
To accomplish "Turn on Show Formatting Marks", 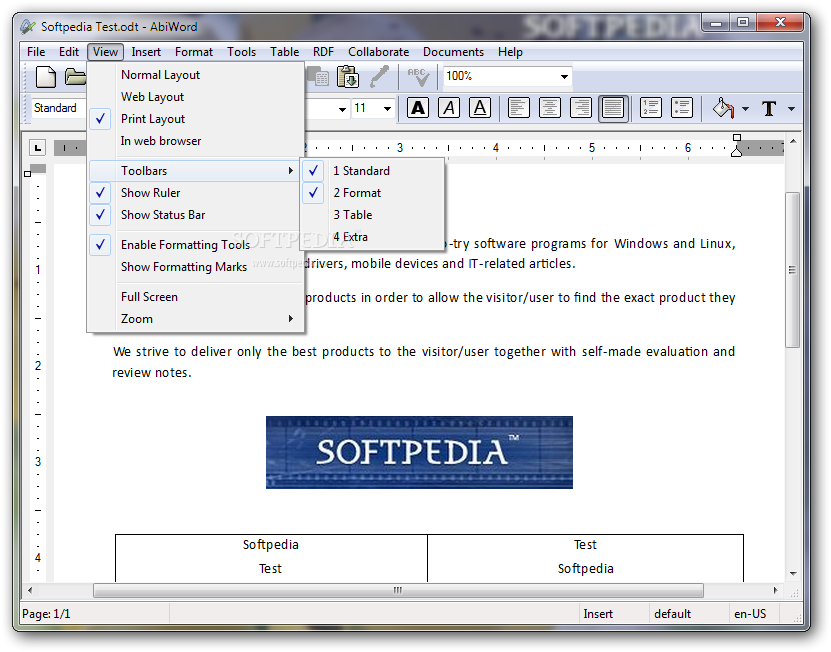I will coord(195,267).
